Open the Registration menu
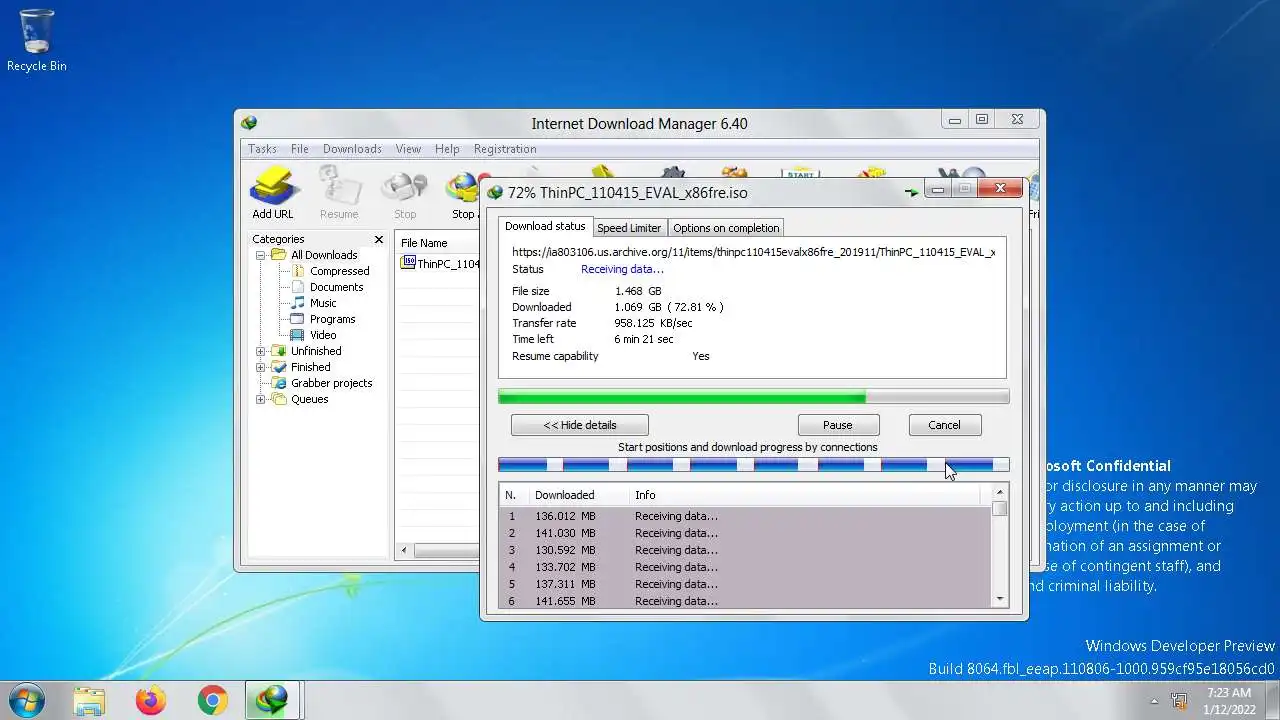Image resolution: width=1280 pixels, height=720 pixels. coord(505,149)
